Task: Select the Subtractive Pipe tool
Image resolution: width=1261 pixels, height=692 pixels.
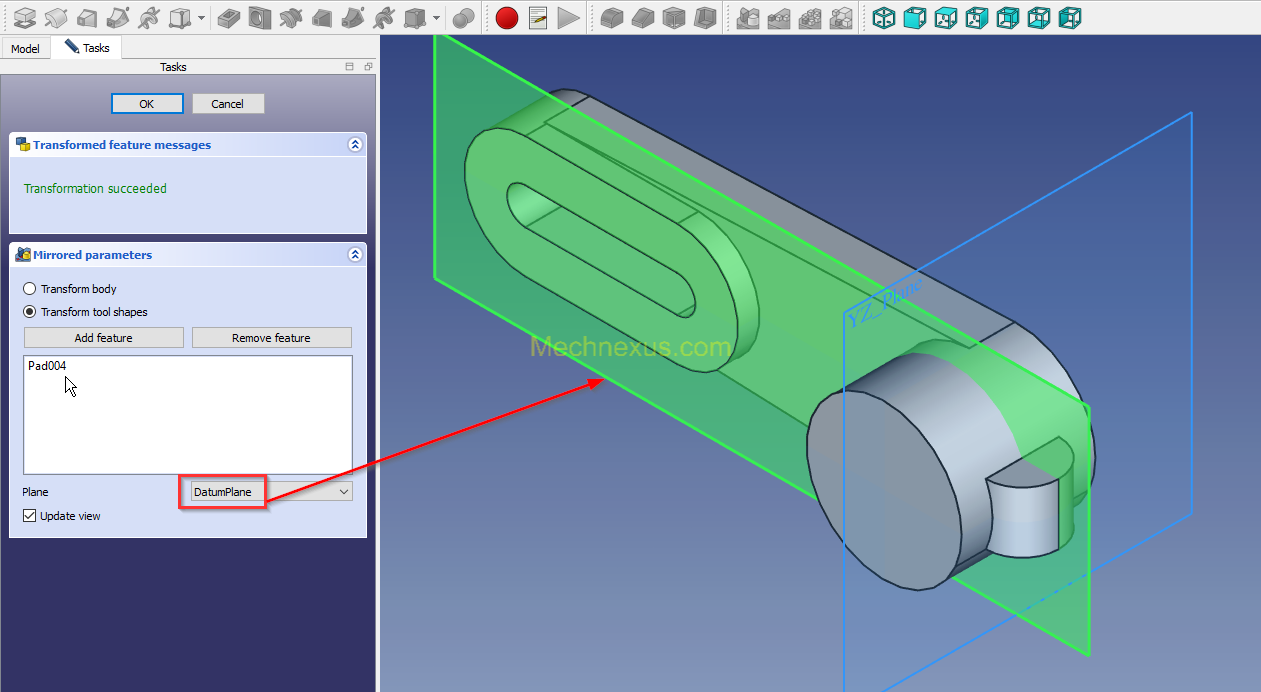Action: [x=352, y=17]
